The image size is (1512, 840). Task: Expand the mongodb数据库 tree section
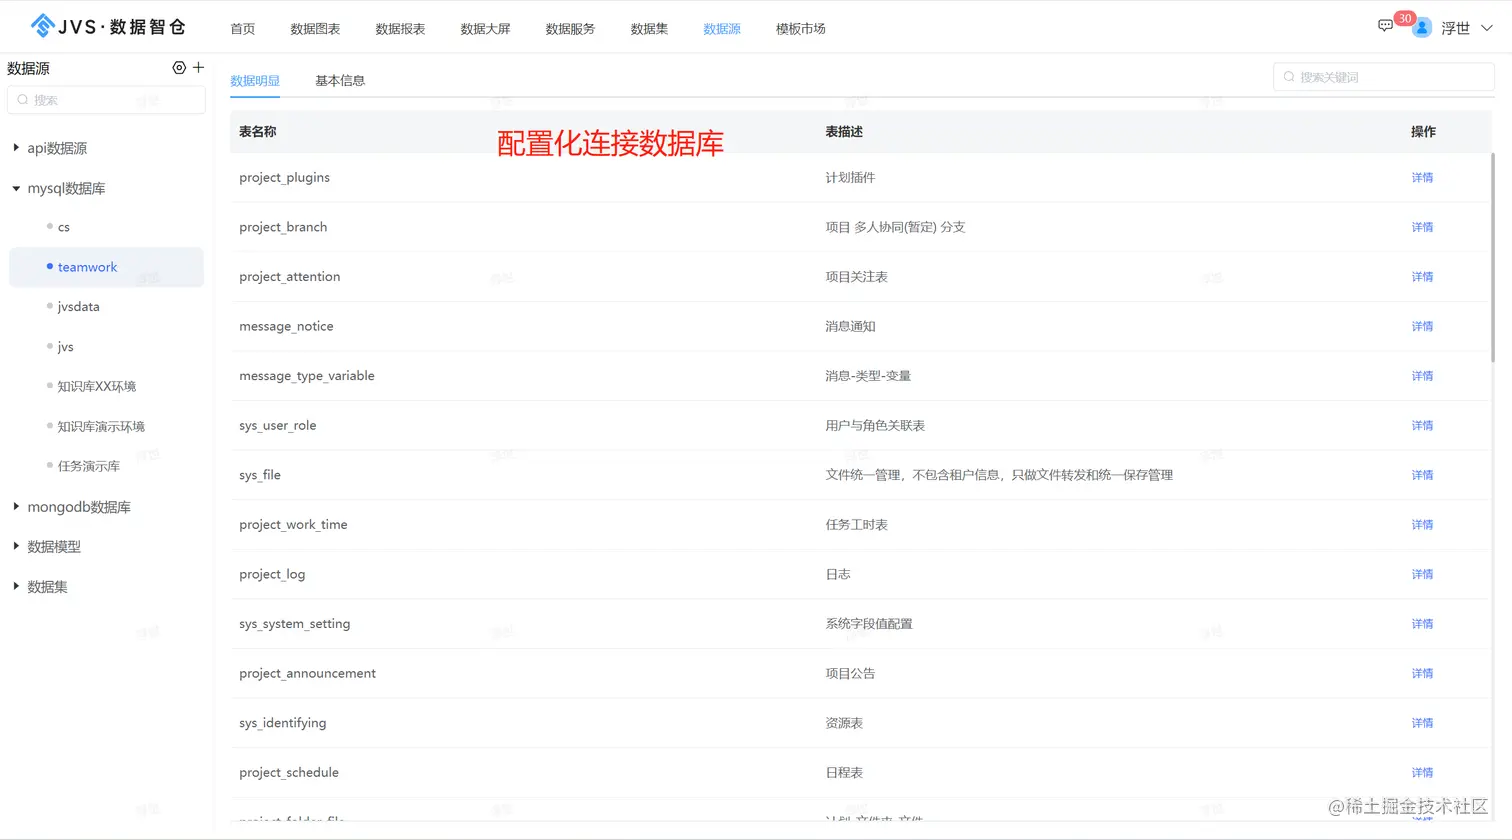point(16,507)
